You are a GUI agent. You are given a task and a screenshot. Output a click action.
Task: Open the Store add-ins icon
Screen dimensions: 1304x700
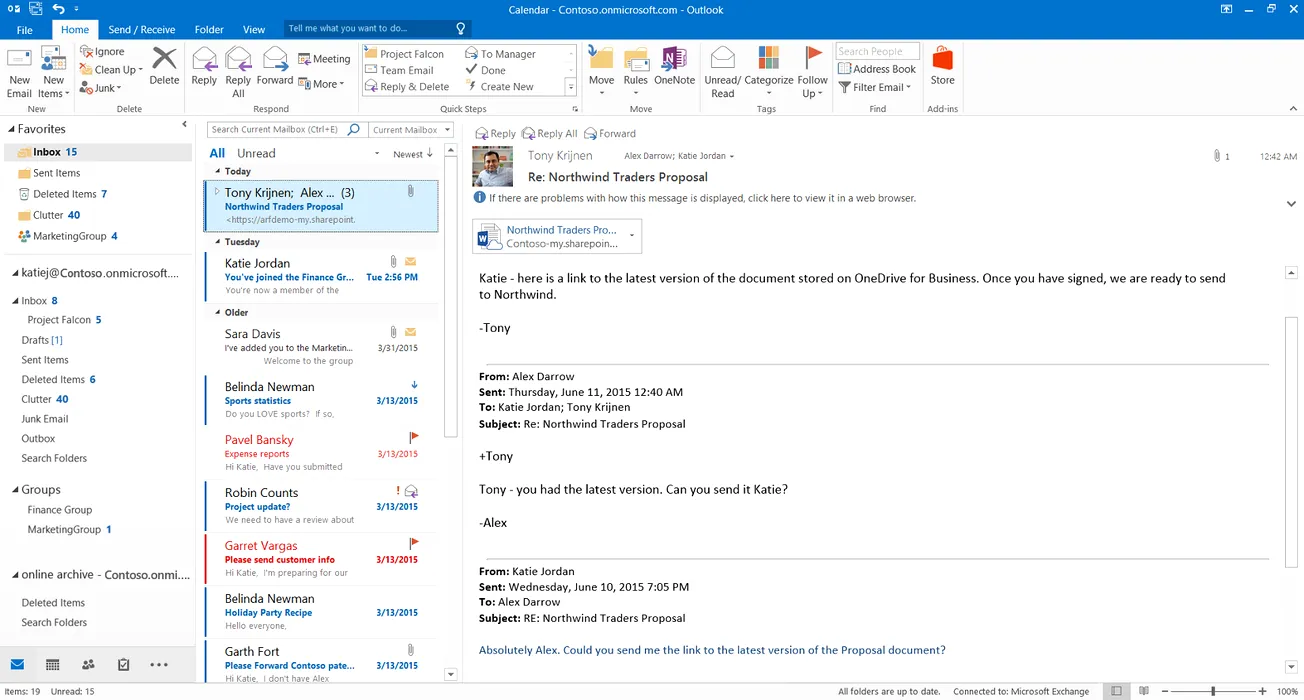click(x=942, y=60)
